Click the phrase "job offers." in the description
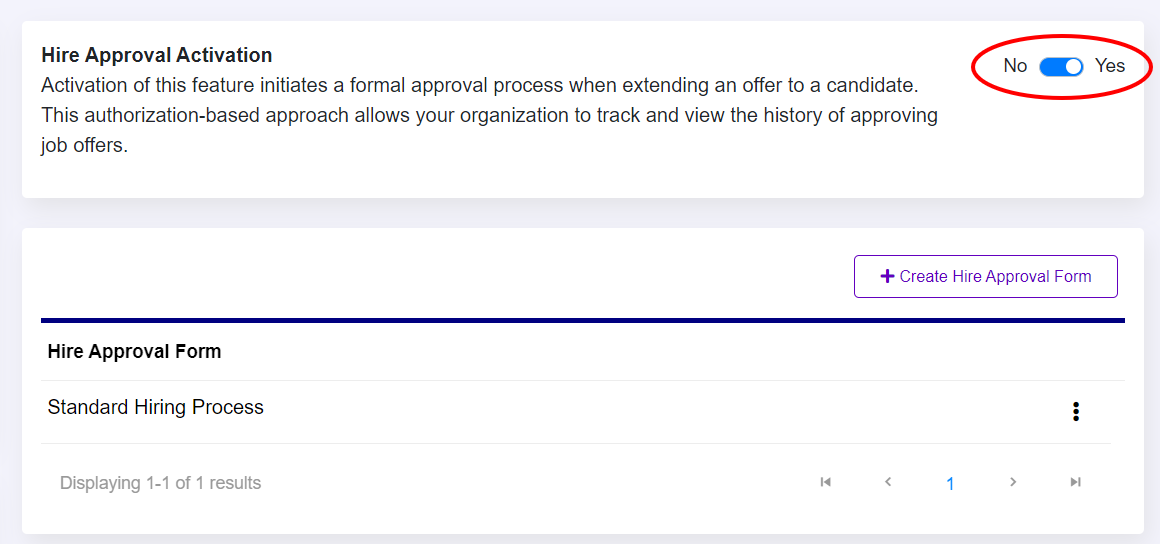The image size is (1160, 544). point(85,146)
